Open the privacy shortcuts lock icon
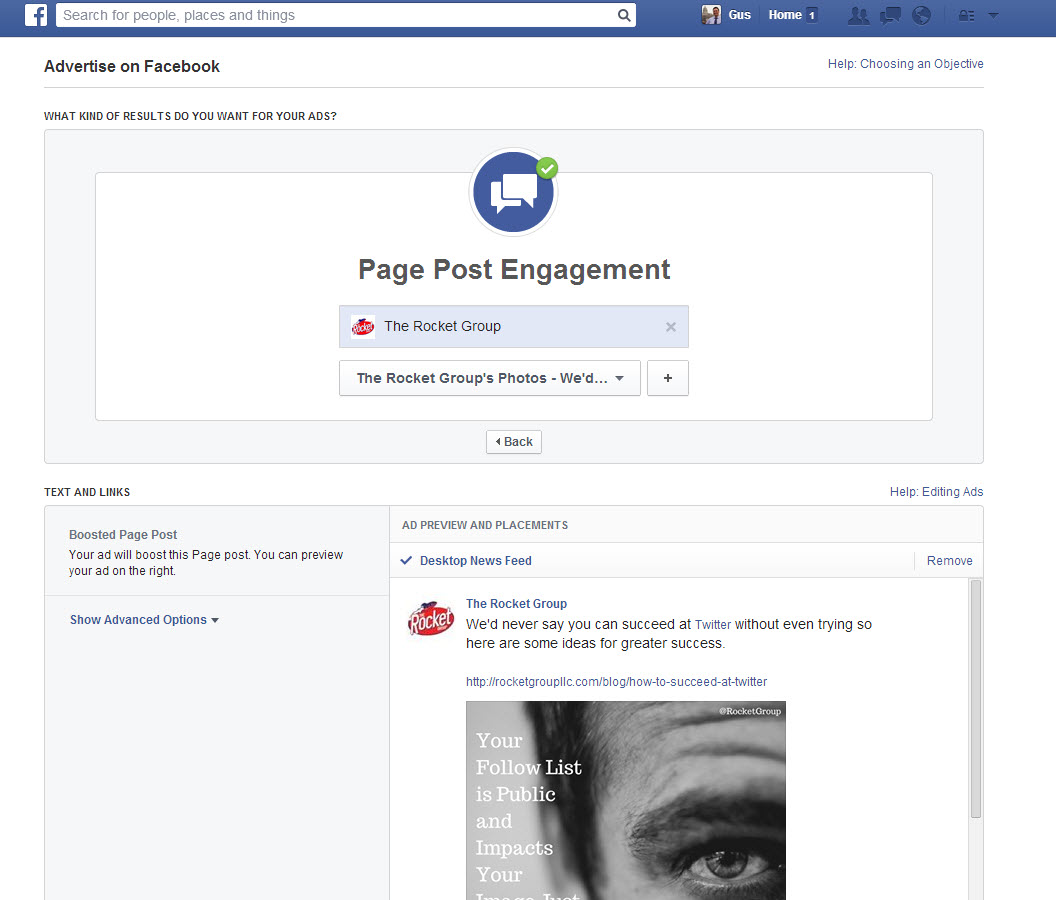Screen dimensions: 1056x900 (966, 15)
